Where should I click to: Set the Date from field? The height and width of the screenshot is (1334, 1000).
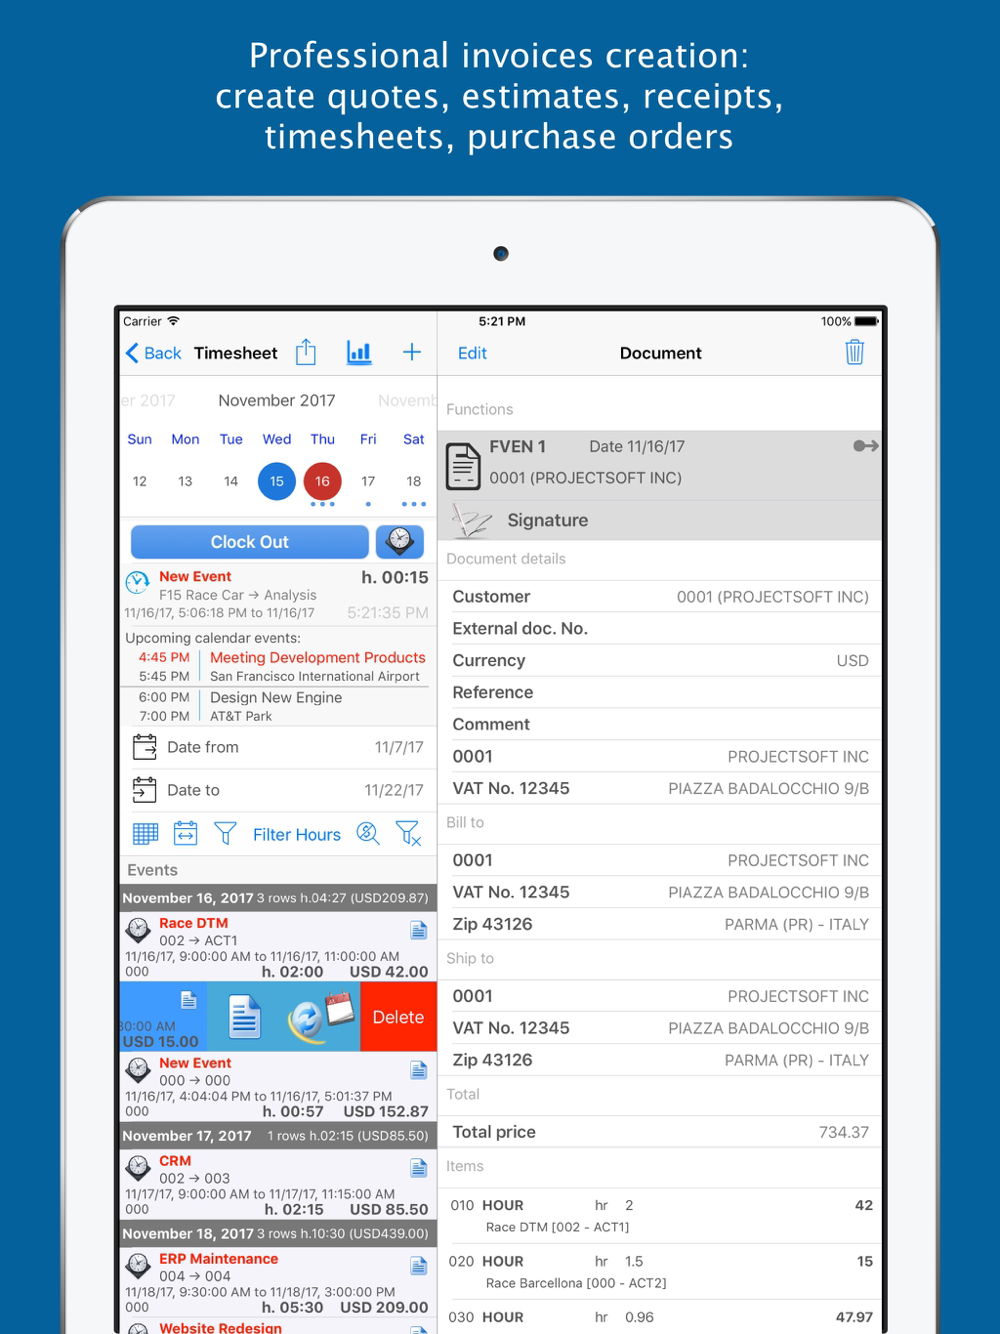pos(278,747)
